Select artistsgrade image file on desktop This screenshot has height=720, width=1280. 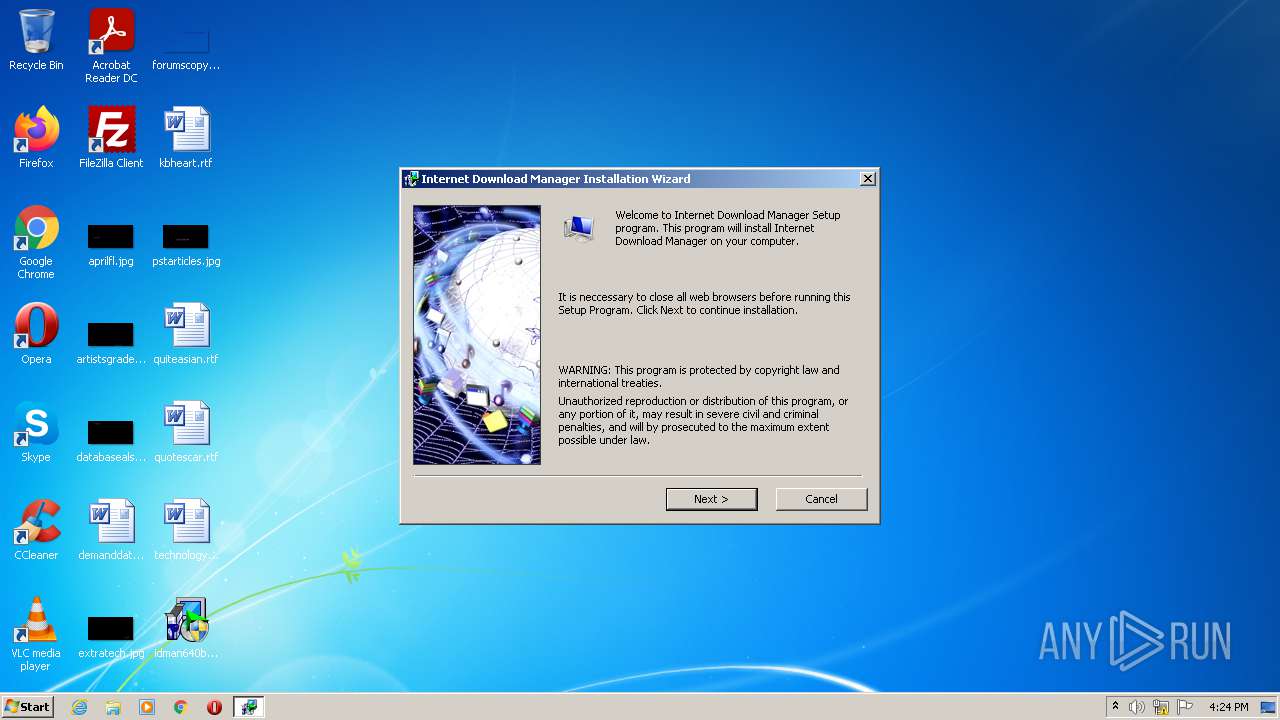[x=111, y=343]
